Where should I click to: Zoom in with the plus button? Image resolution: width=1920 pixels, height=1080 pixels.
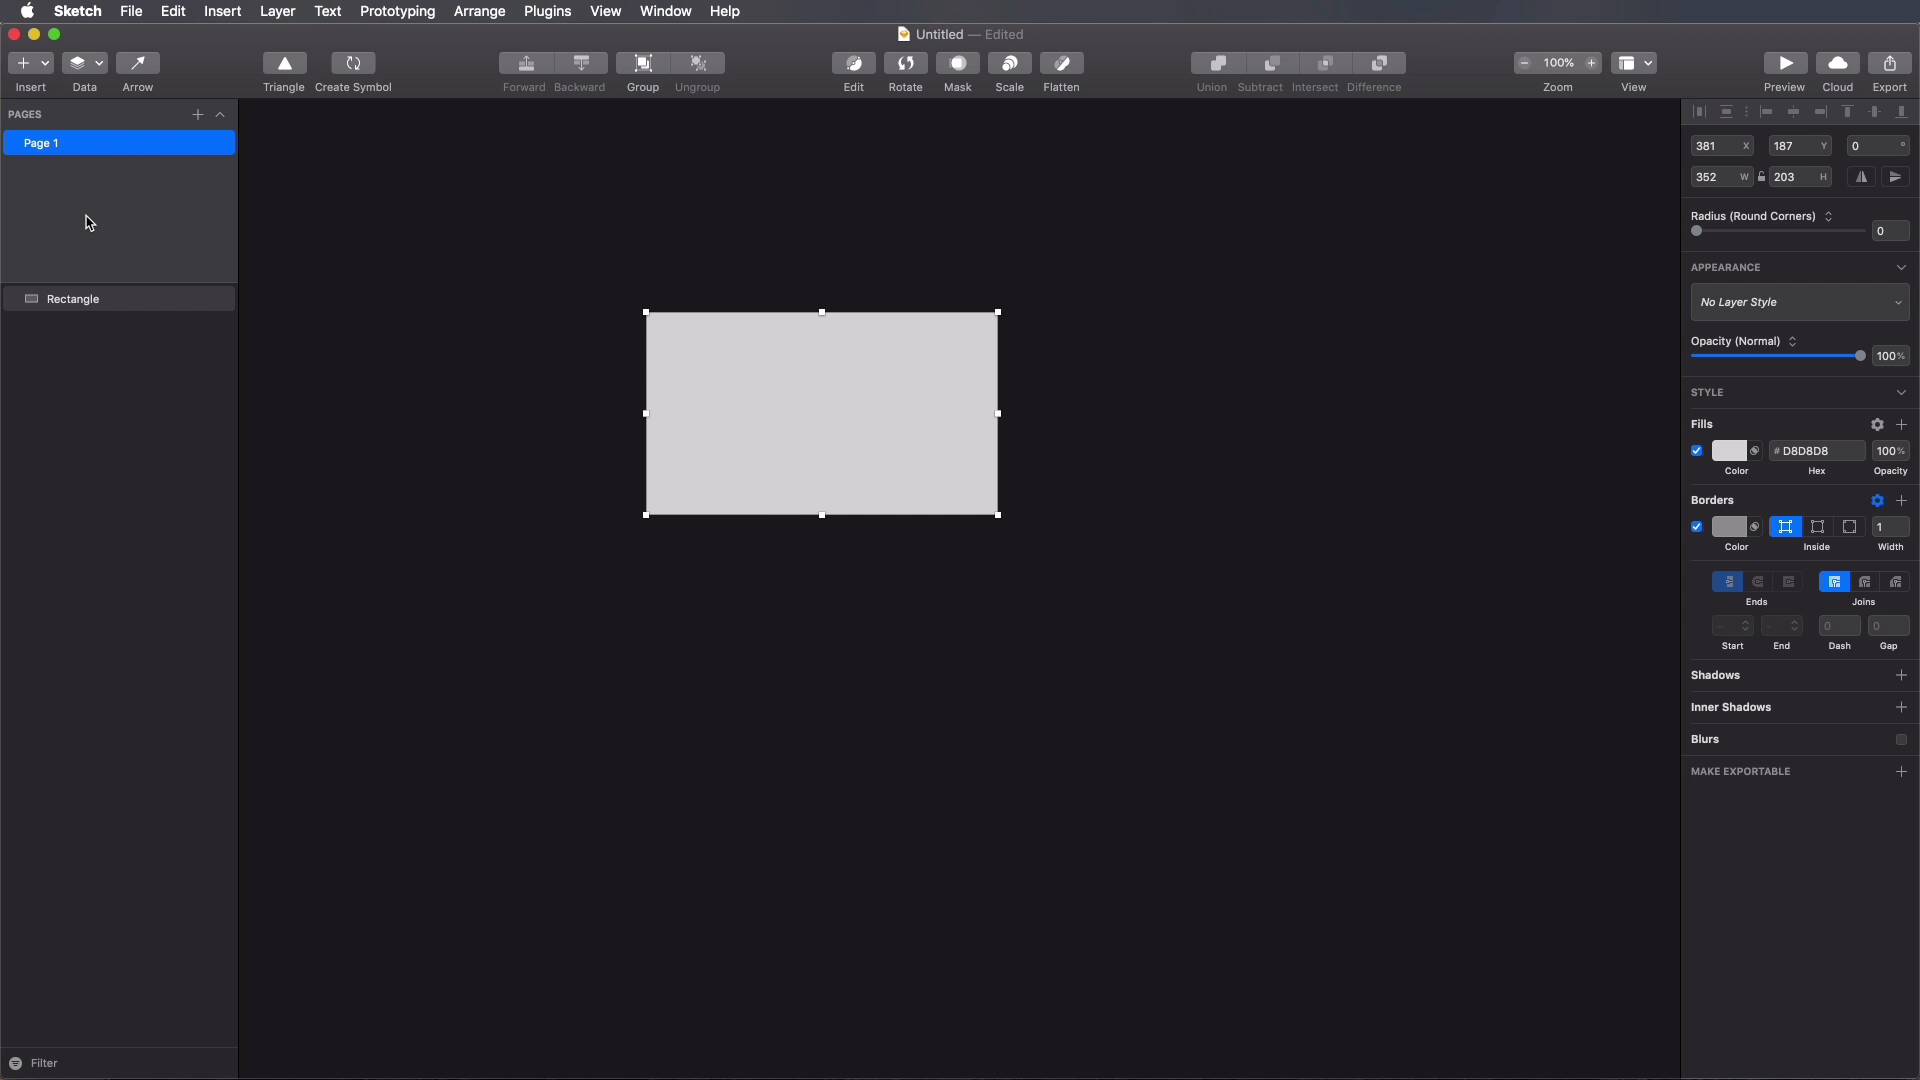coord(1591,63)
